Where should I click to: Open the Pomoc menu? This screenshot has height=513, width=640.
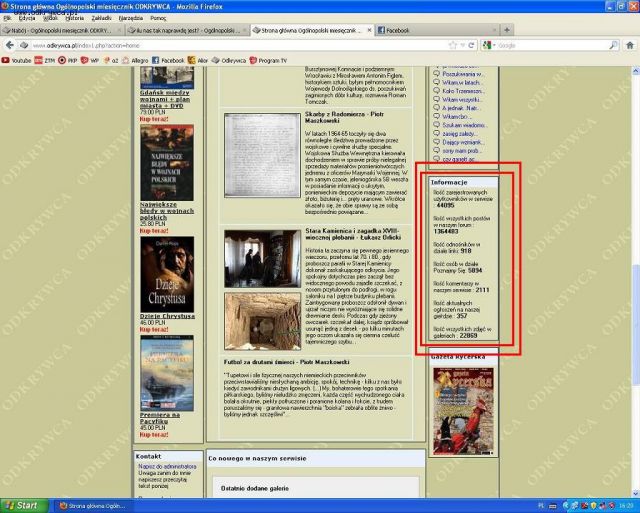[158, 18]
